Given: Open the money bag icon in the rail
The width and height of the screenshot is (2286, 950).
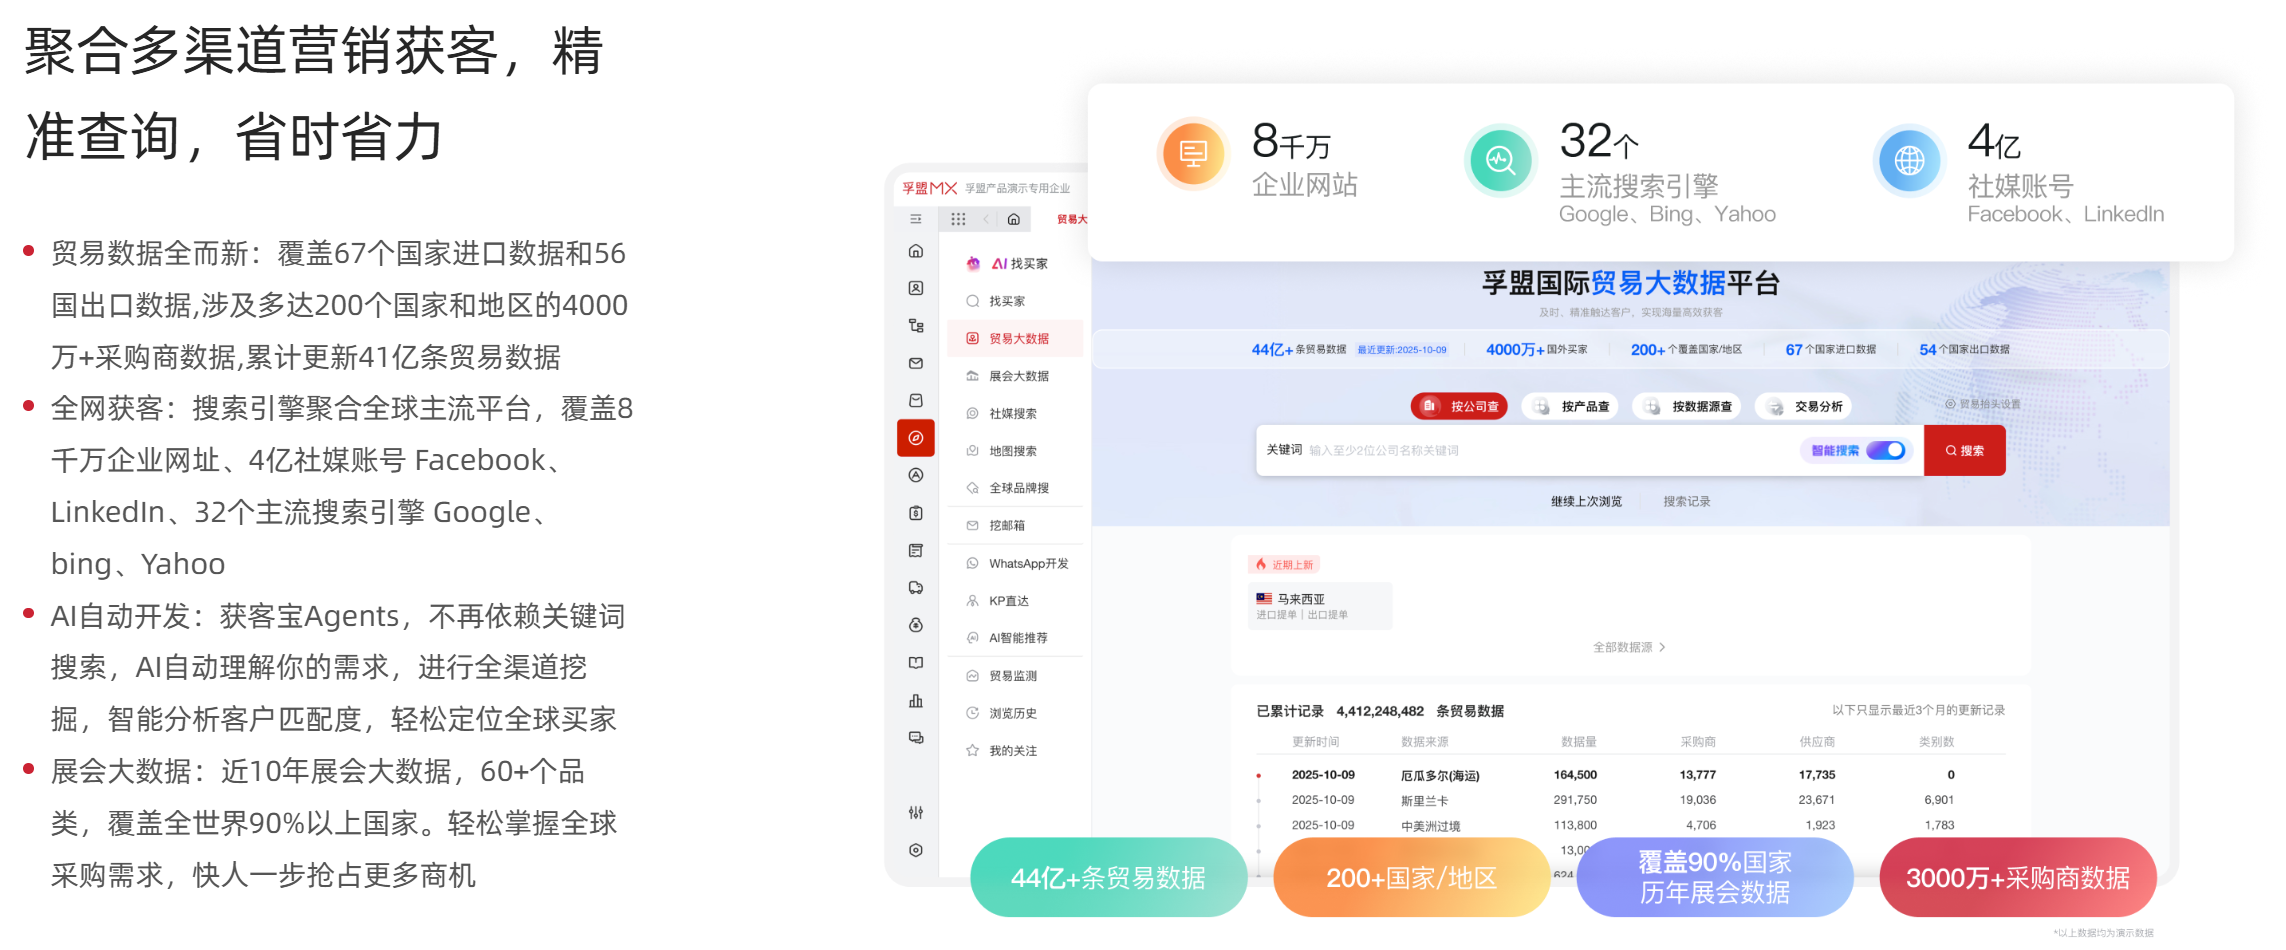Looking at the screenshot, I should pyautogui.click(x=916, y=625).
